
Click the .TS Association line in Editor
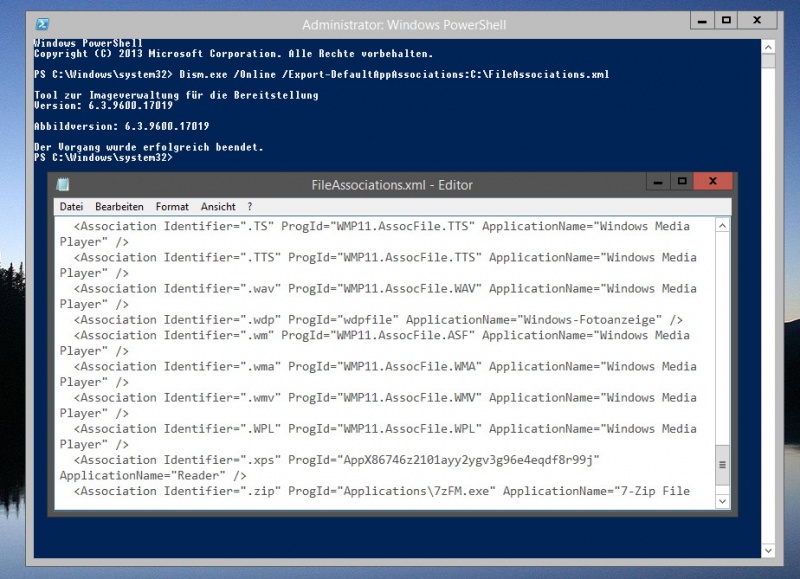382,226
